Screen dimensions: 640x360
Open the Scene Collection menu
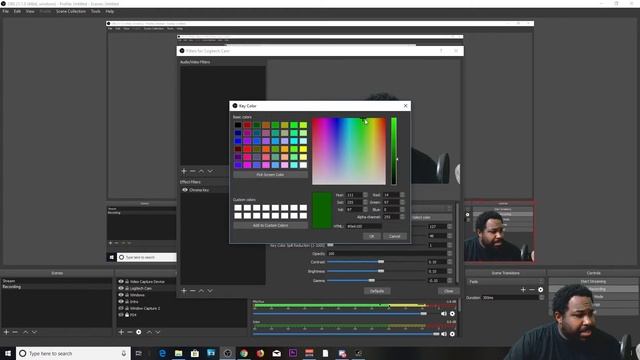71,11
